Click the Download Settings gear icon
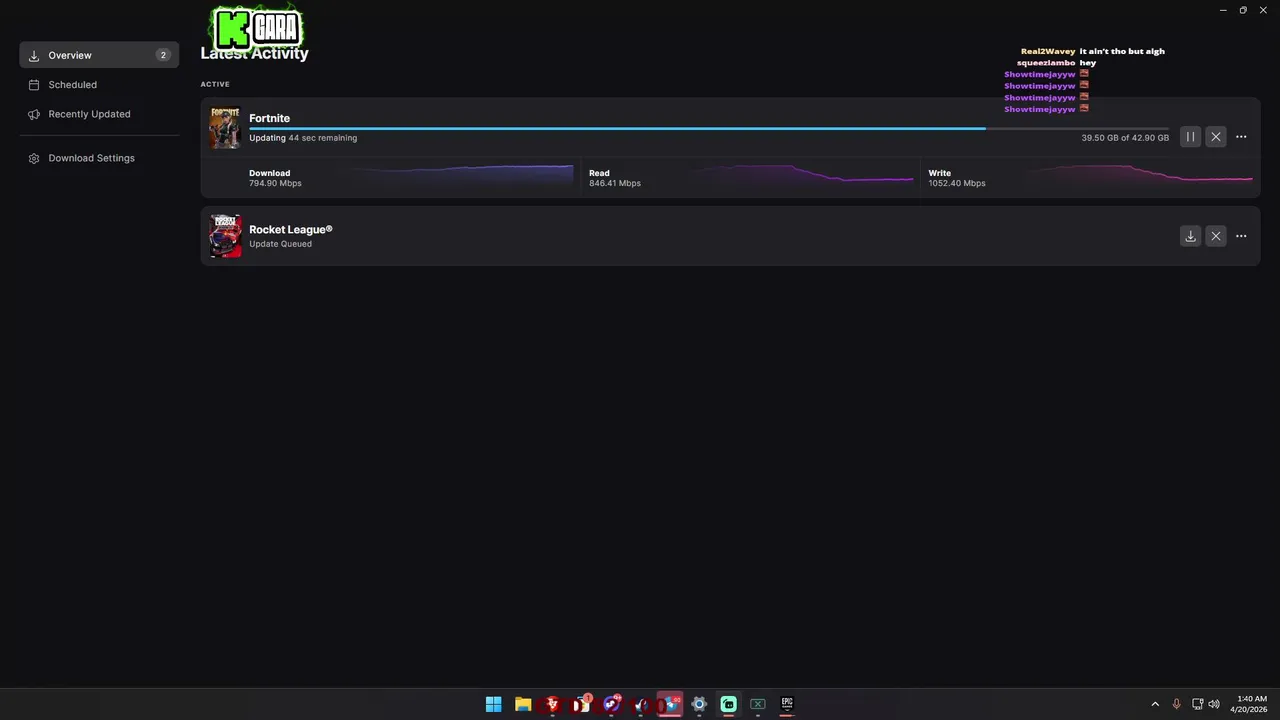The width and height of the screenshot is (1280, 720). [x=34, y=158]
